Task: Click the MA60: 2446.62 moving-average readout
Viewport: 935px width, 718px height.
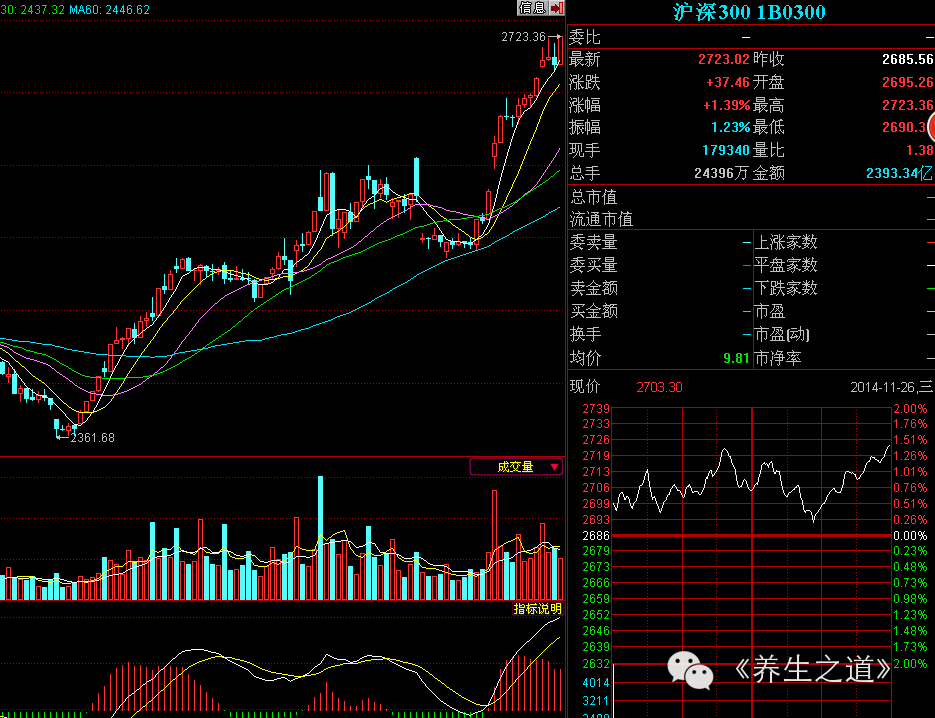Action: [110, 10]
